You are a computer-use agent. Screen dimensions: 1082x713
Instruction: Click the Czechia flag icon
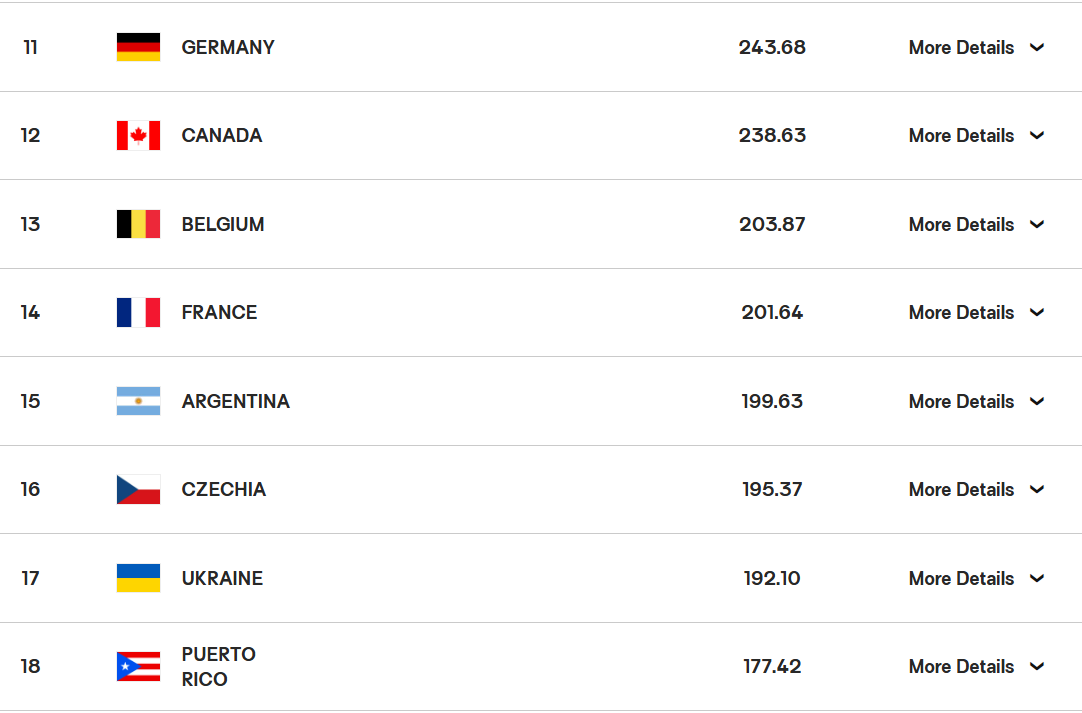138,489
